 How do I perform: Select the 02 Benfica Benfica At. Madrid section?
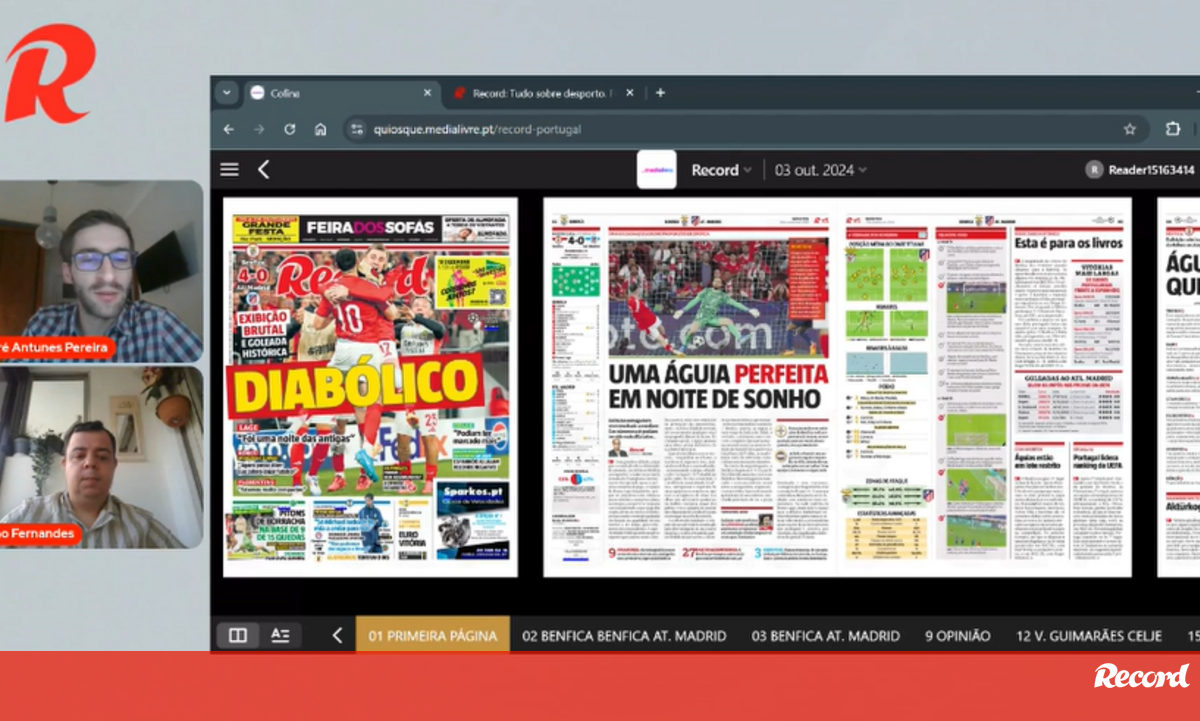(624, 635)
